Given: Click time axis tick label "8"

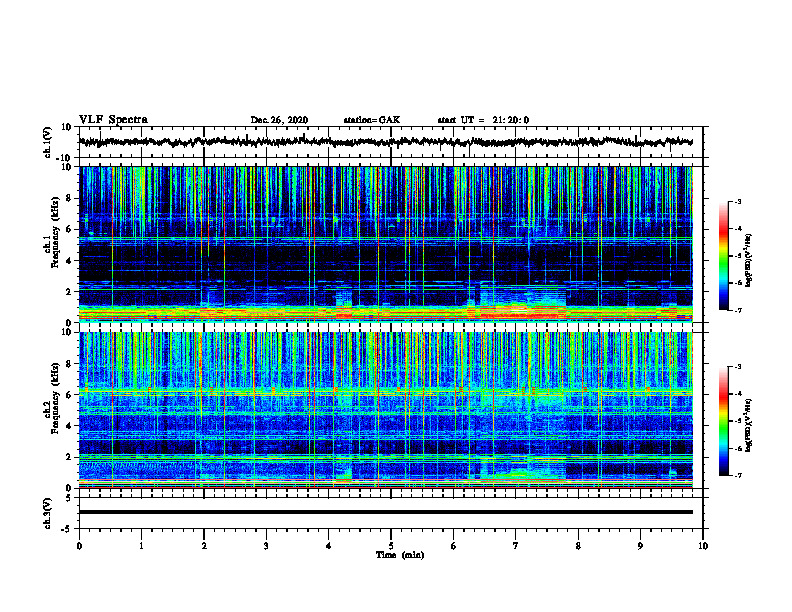Looking at the screenshot, I should click(x=578, y=546).
